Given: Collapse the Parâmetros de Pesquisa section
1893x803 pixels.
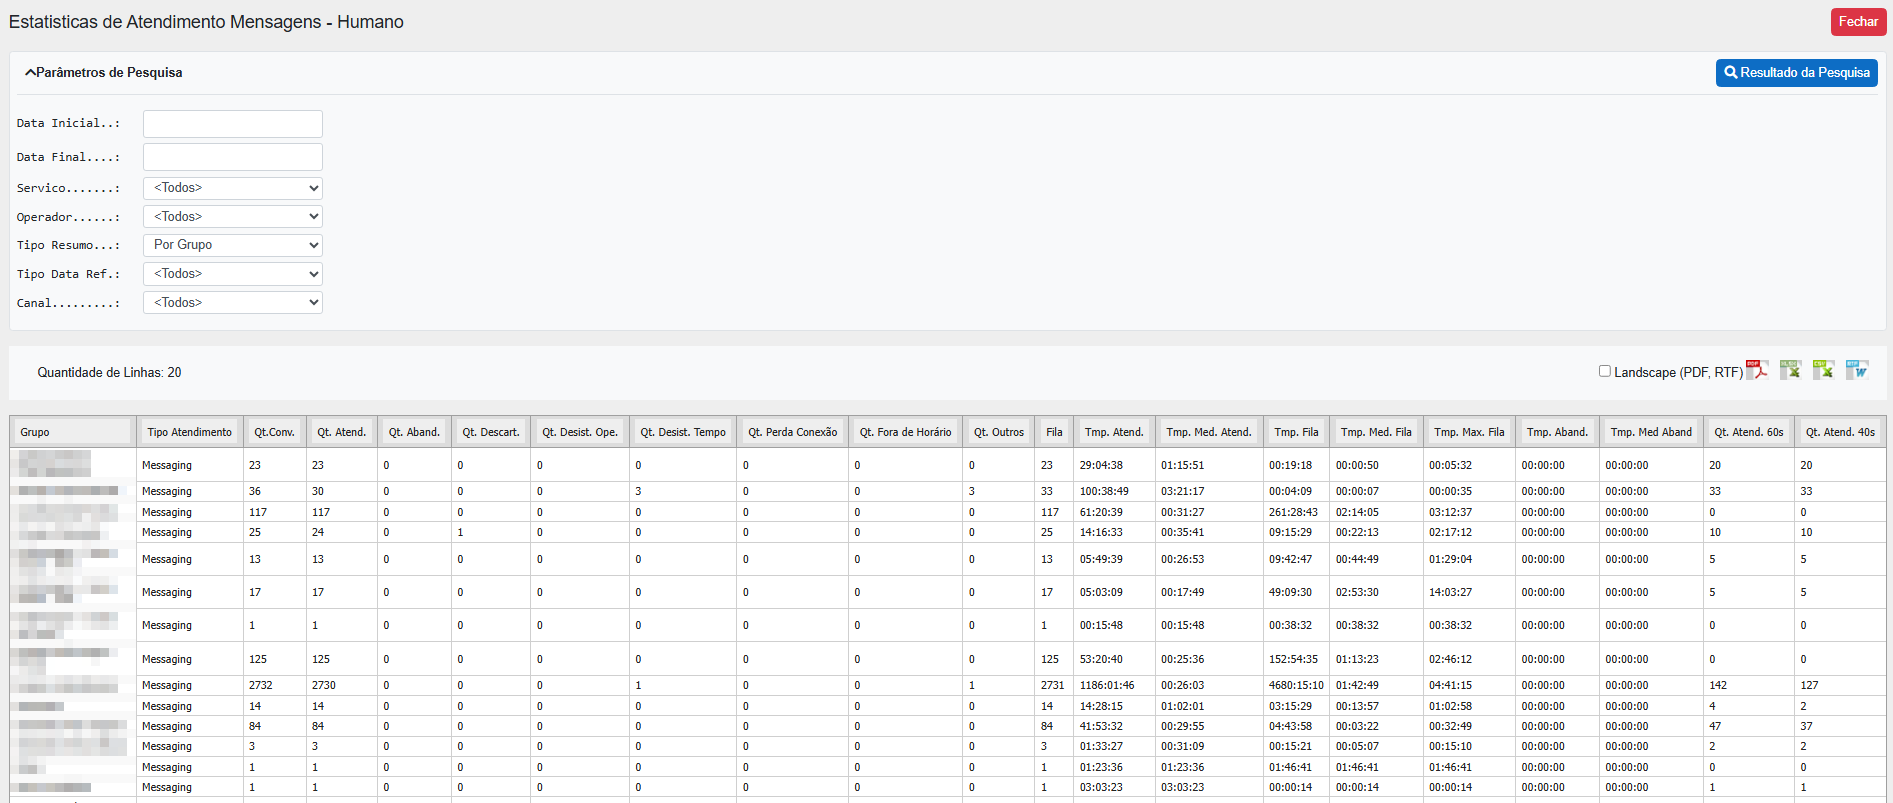Looking at the screenshot, I should [x=104, y=73].
